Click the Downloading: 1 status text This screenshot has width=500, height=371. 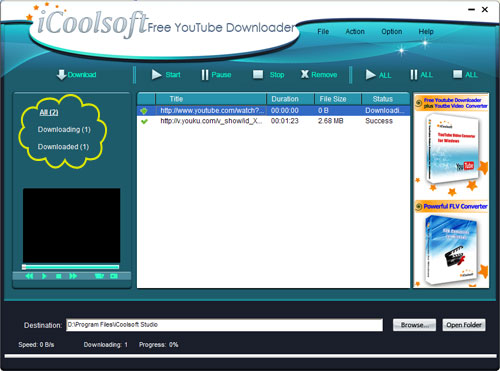106,345
